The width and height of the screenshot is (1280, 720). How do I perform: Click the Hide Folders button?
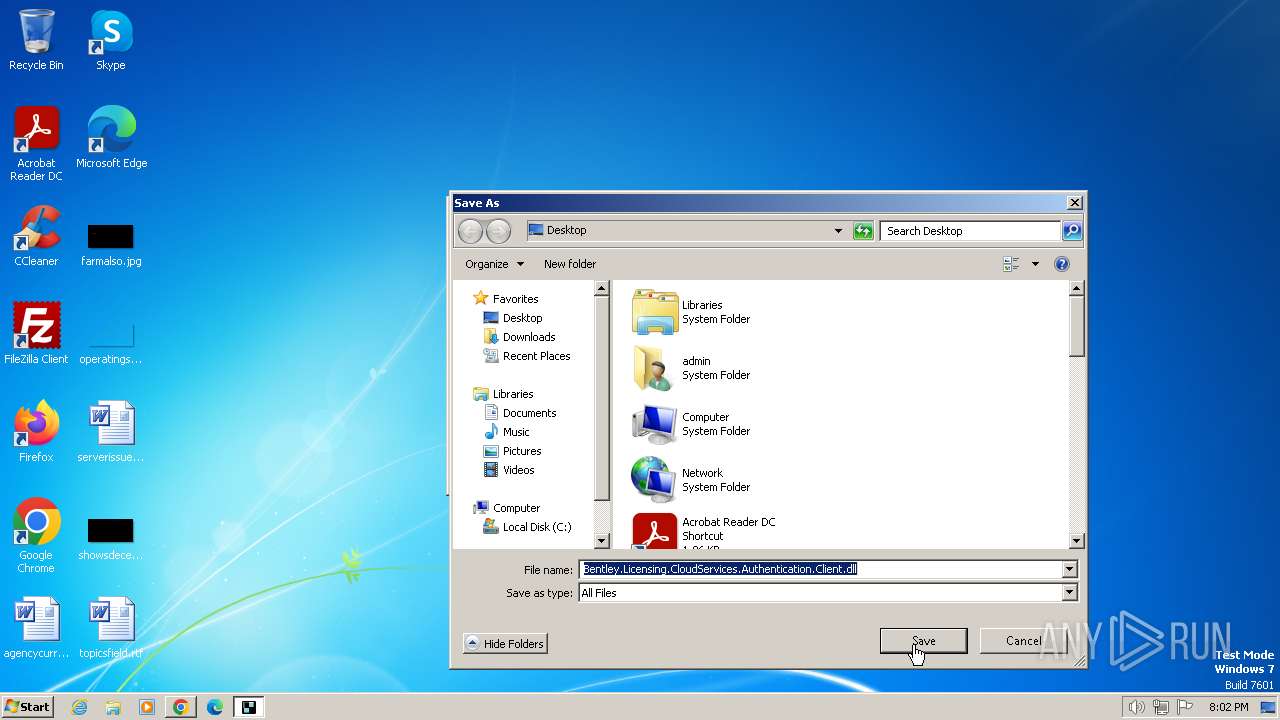point(505,644)
